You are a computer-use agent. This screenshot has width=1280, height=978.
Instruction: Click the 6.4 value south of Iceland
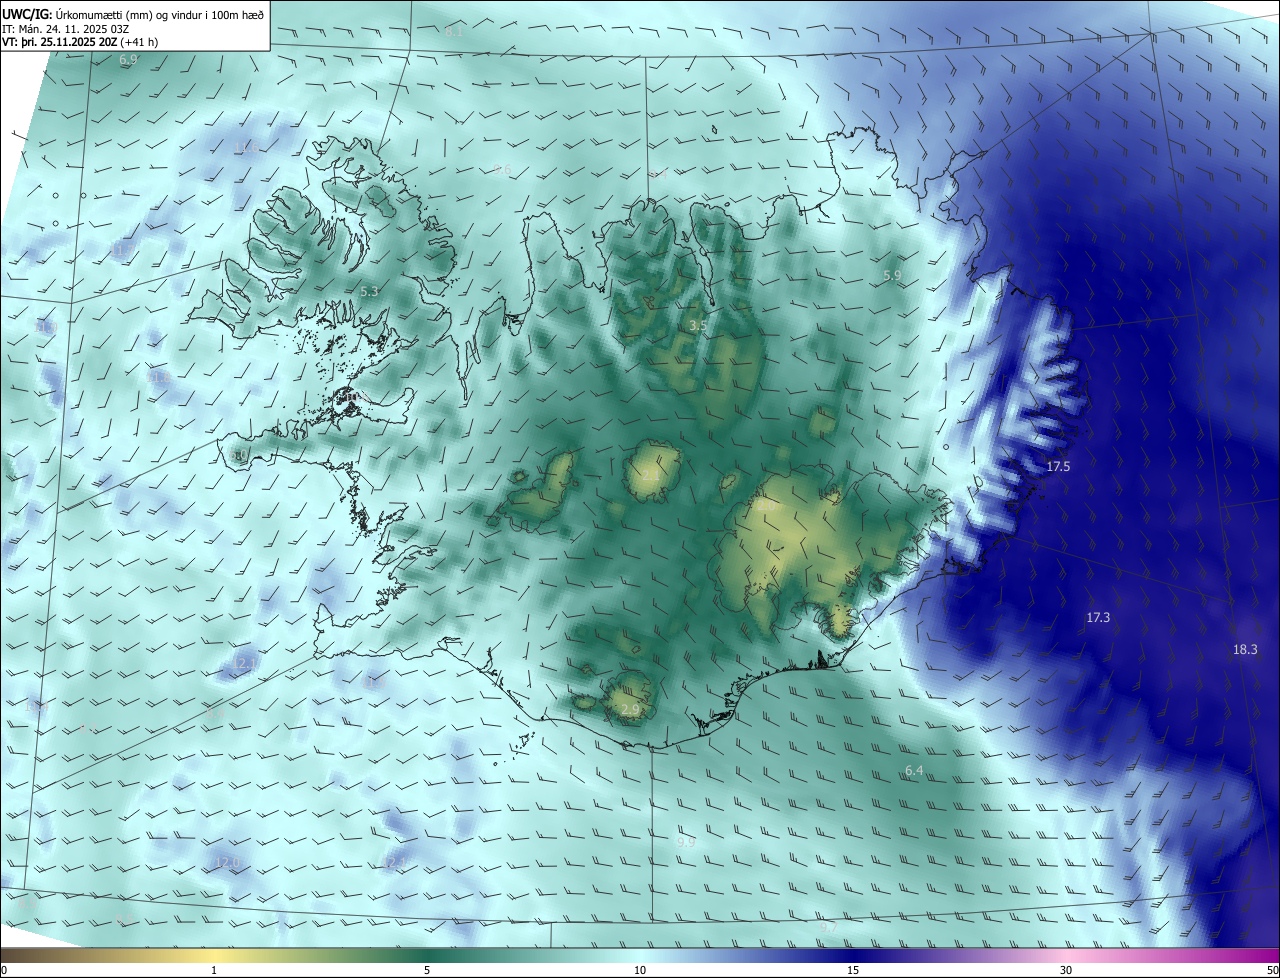(x=914, y=771)
